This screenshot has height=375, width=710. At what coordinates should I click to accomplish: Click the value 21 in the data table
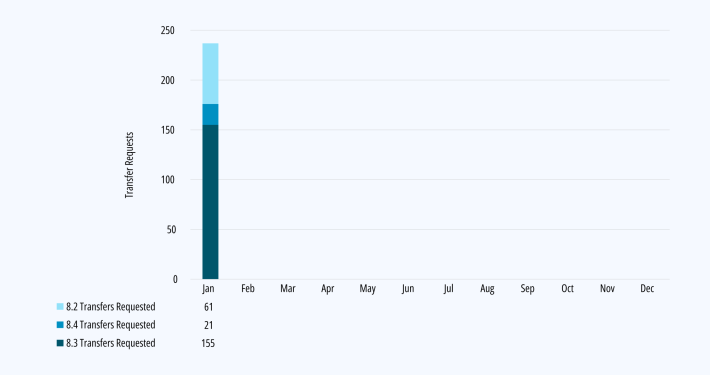pyautogui.click(x=208, y=325)
